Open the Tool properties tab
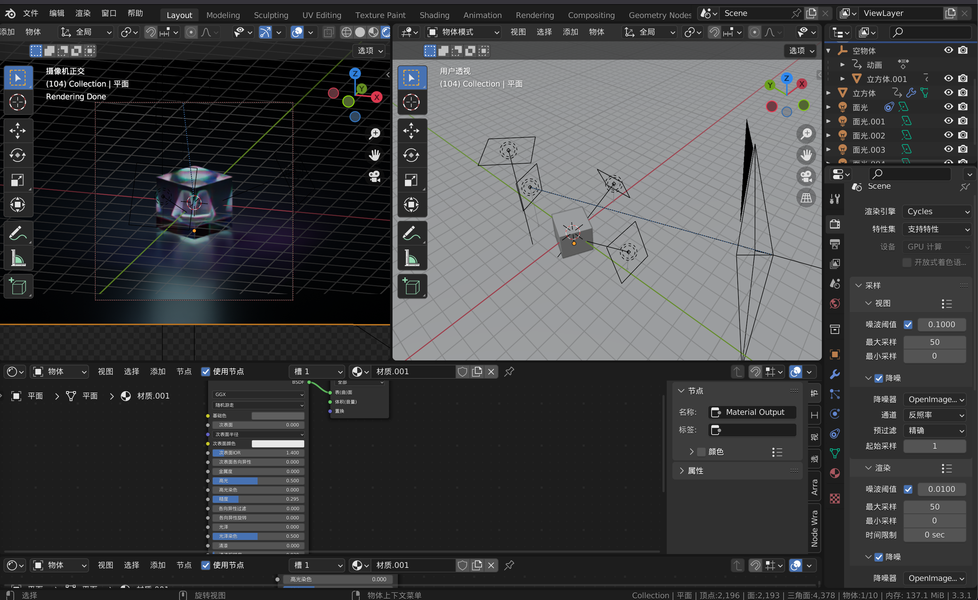978x600 pixels. click(835, 199)
